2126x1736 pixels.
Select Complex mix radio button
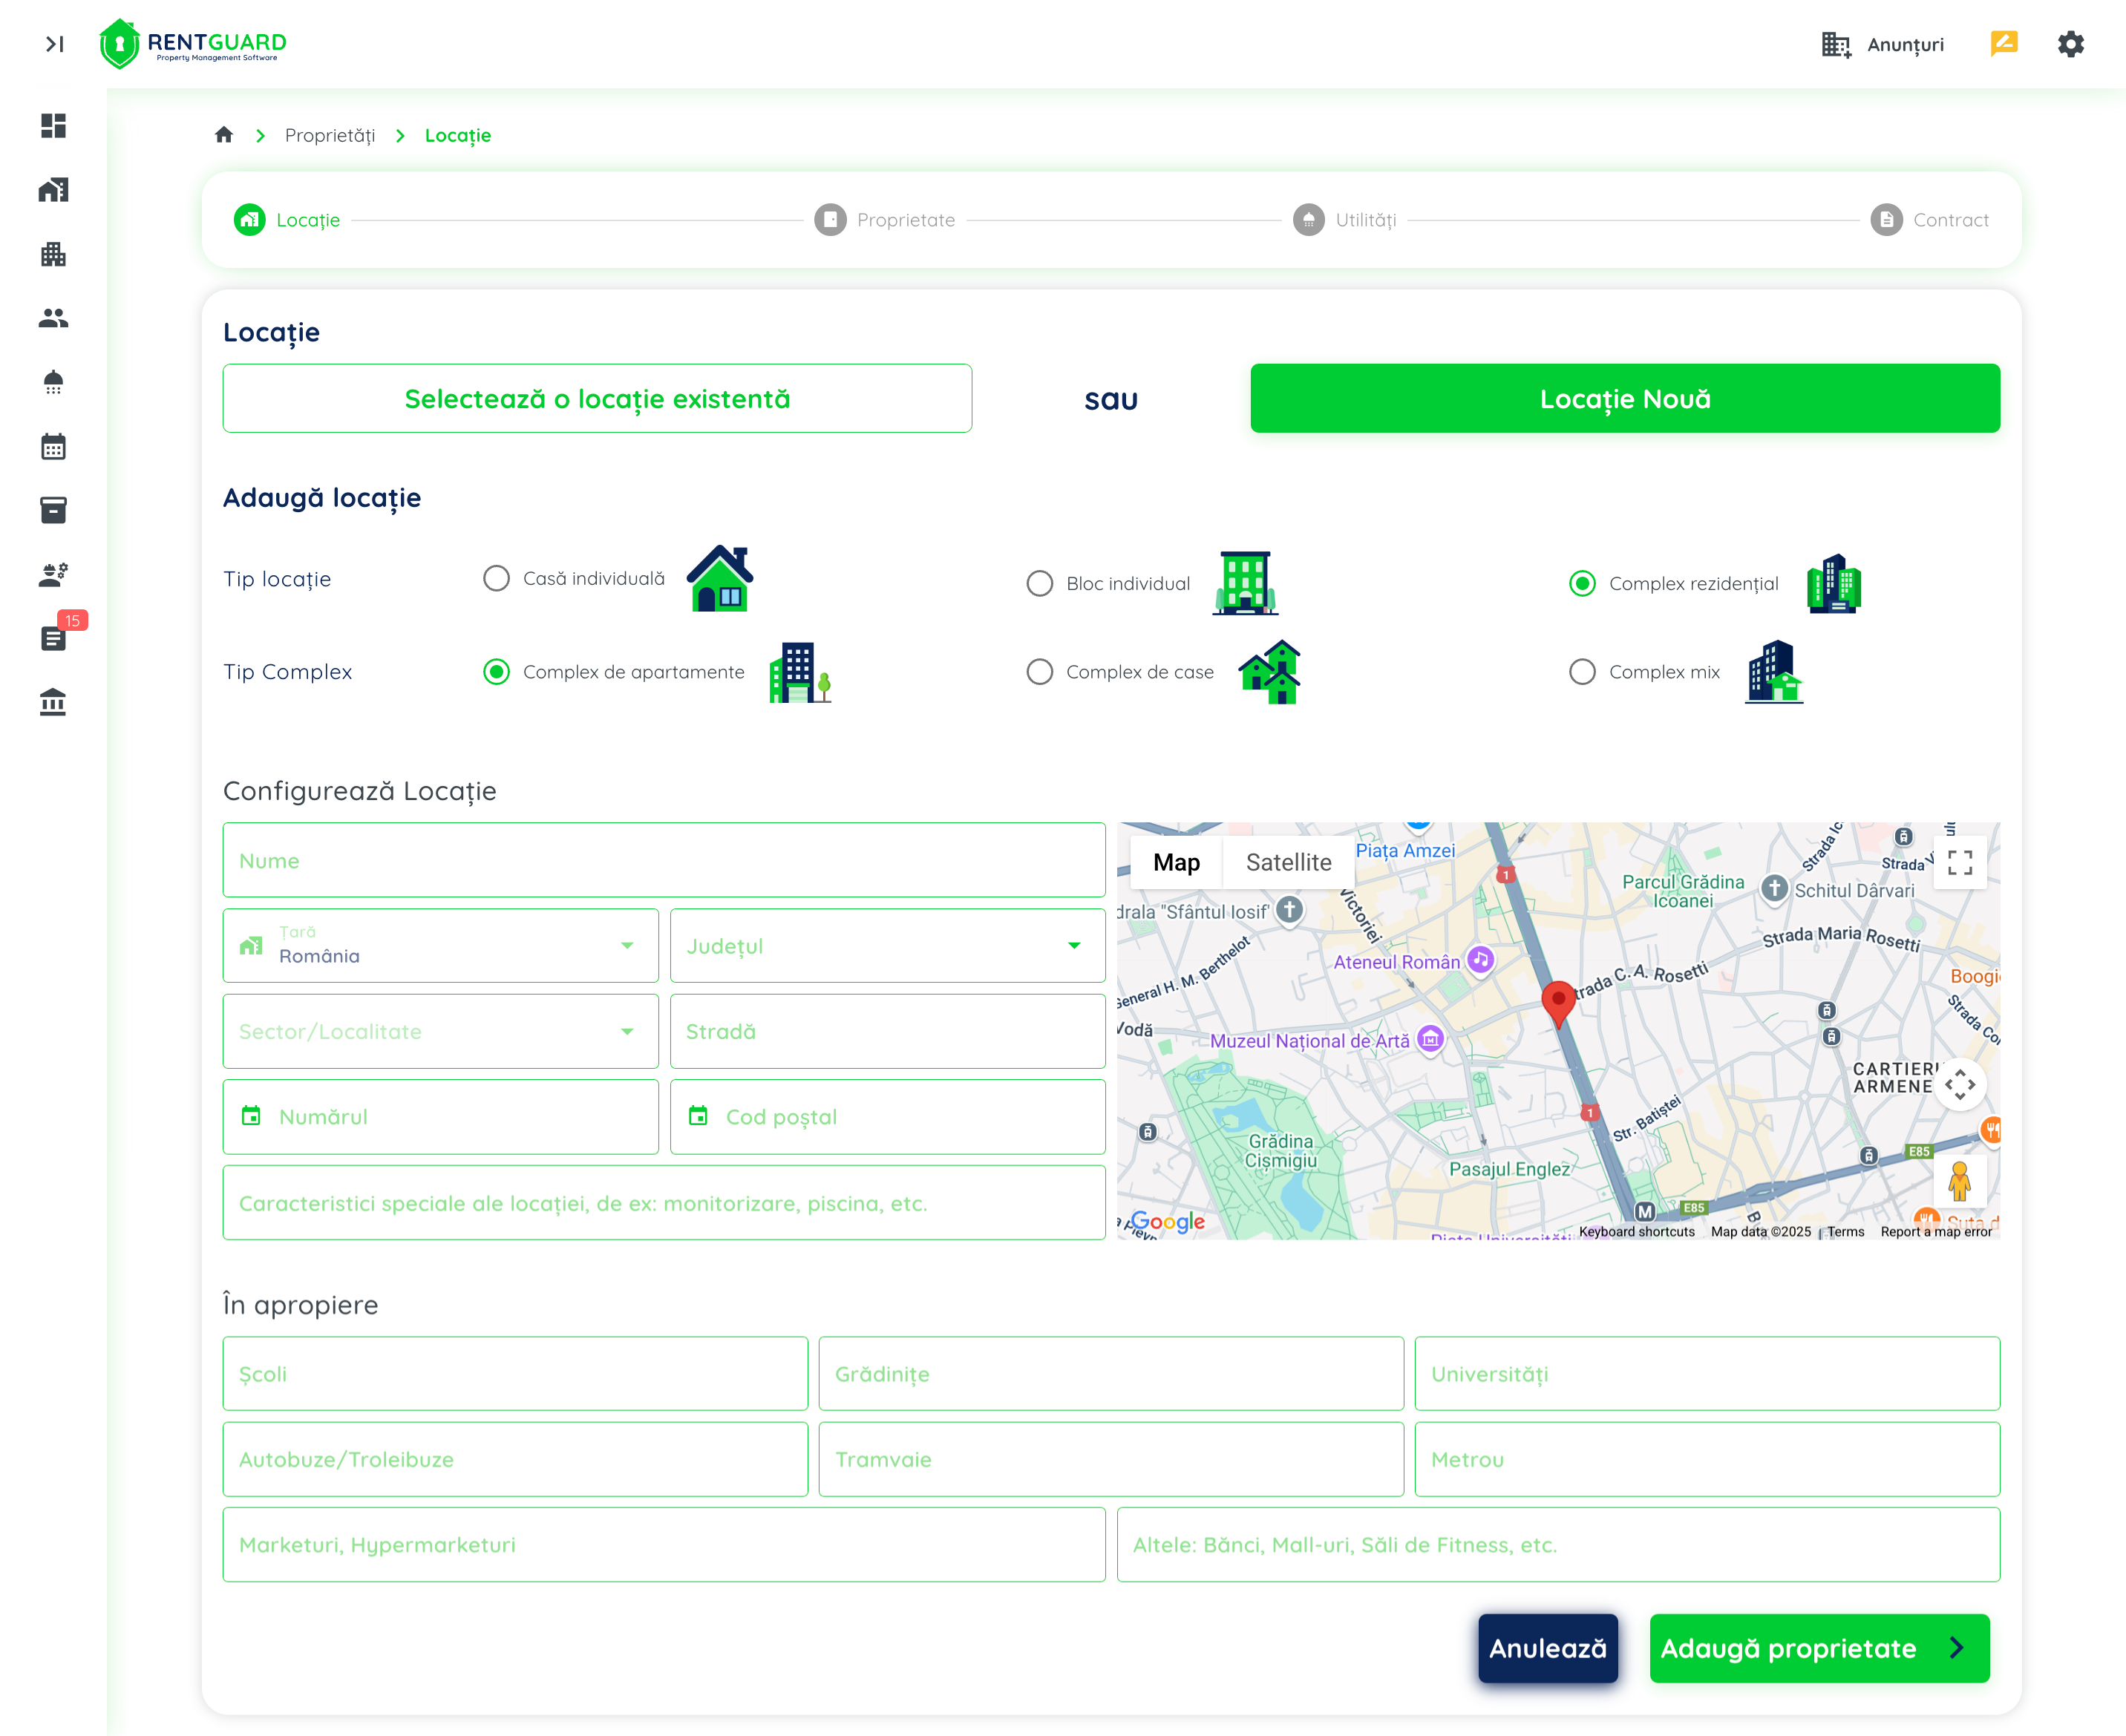tap(1582, 672)
